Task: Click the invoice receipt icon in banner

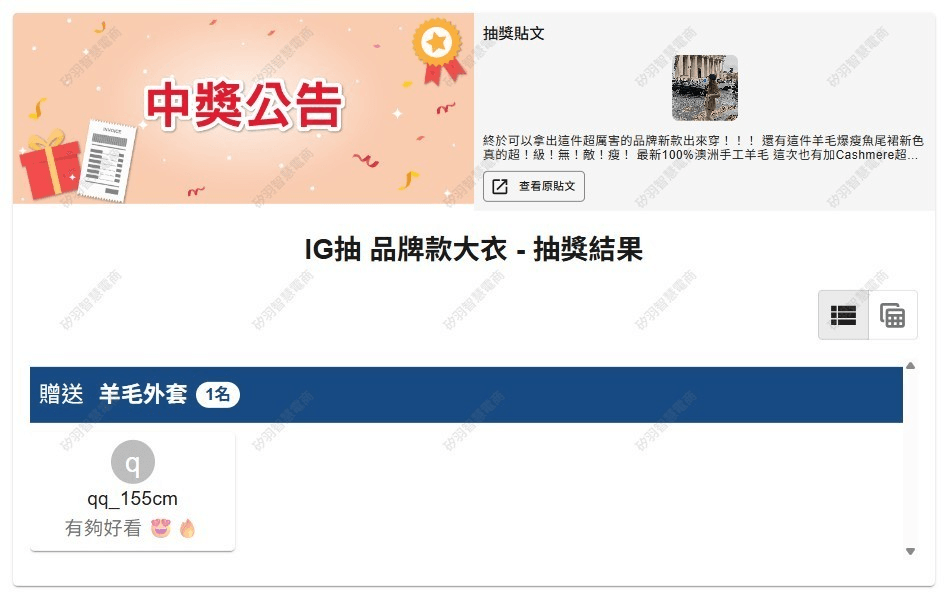Action: 108,160
